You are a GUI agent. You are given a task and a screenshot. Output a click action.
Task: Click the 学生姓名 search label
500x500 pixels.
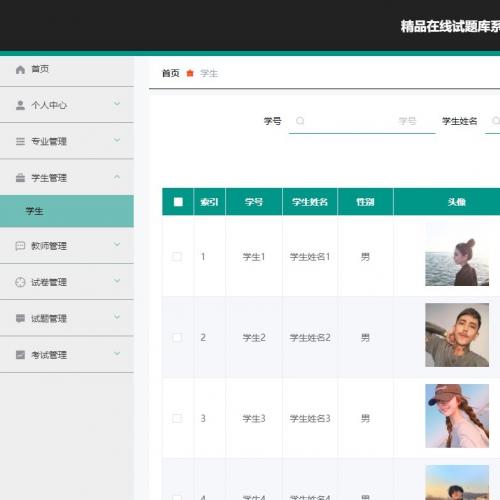(459, 121)
